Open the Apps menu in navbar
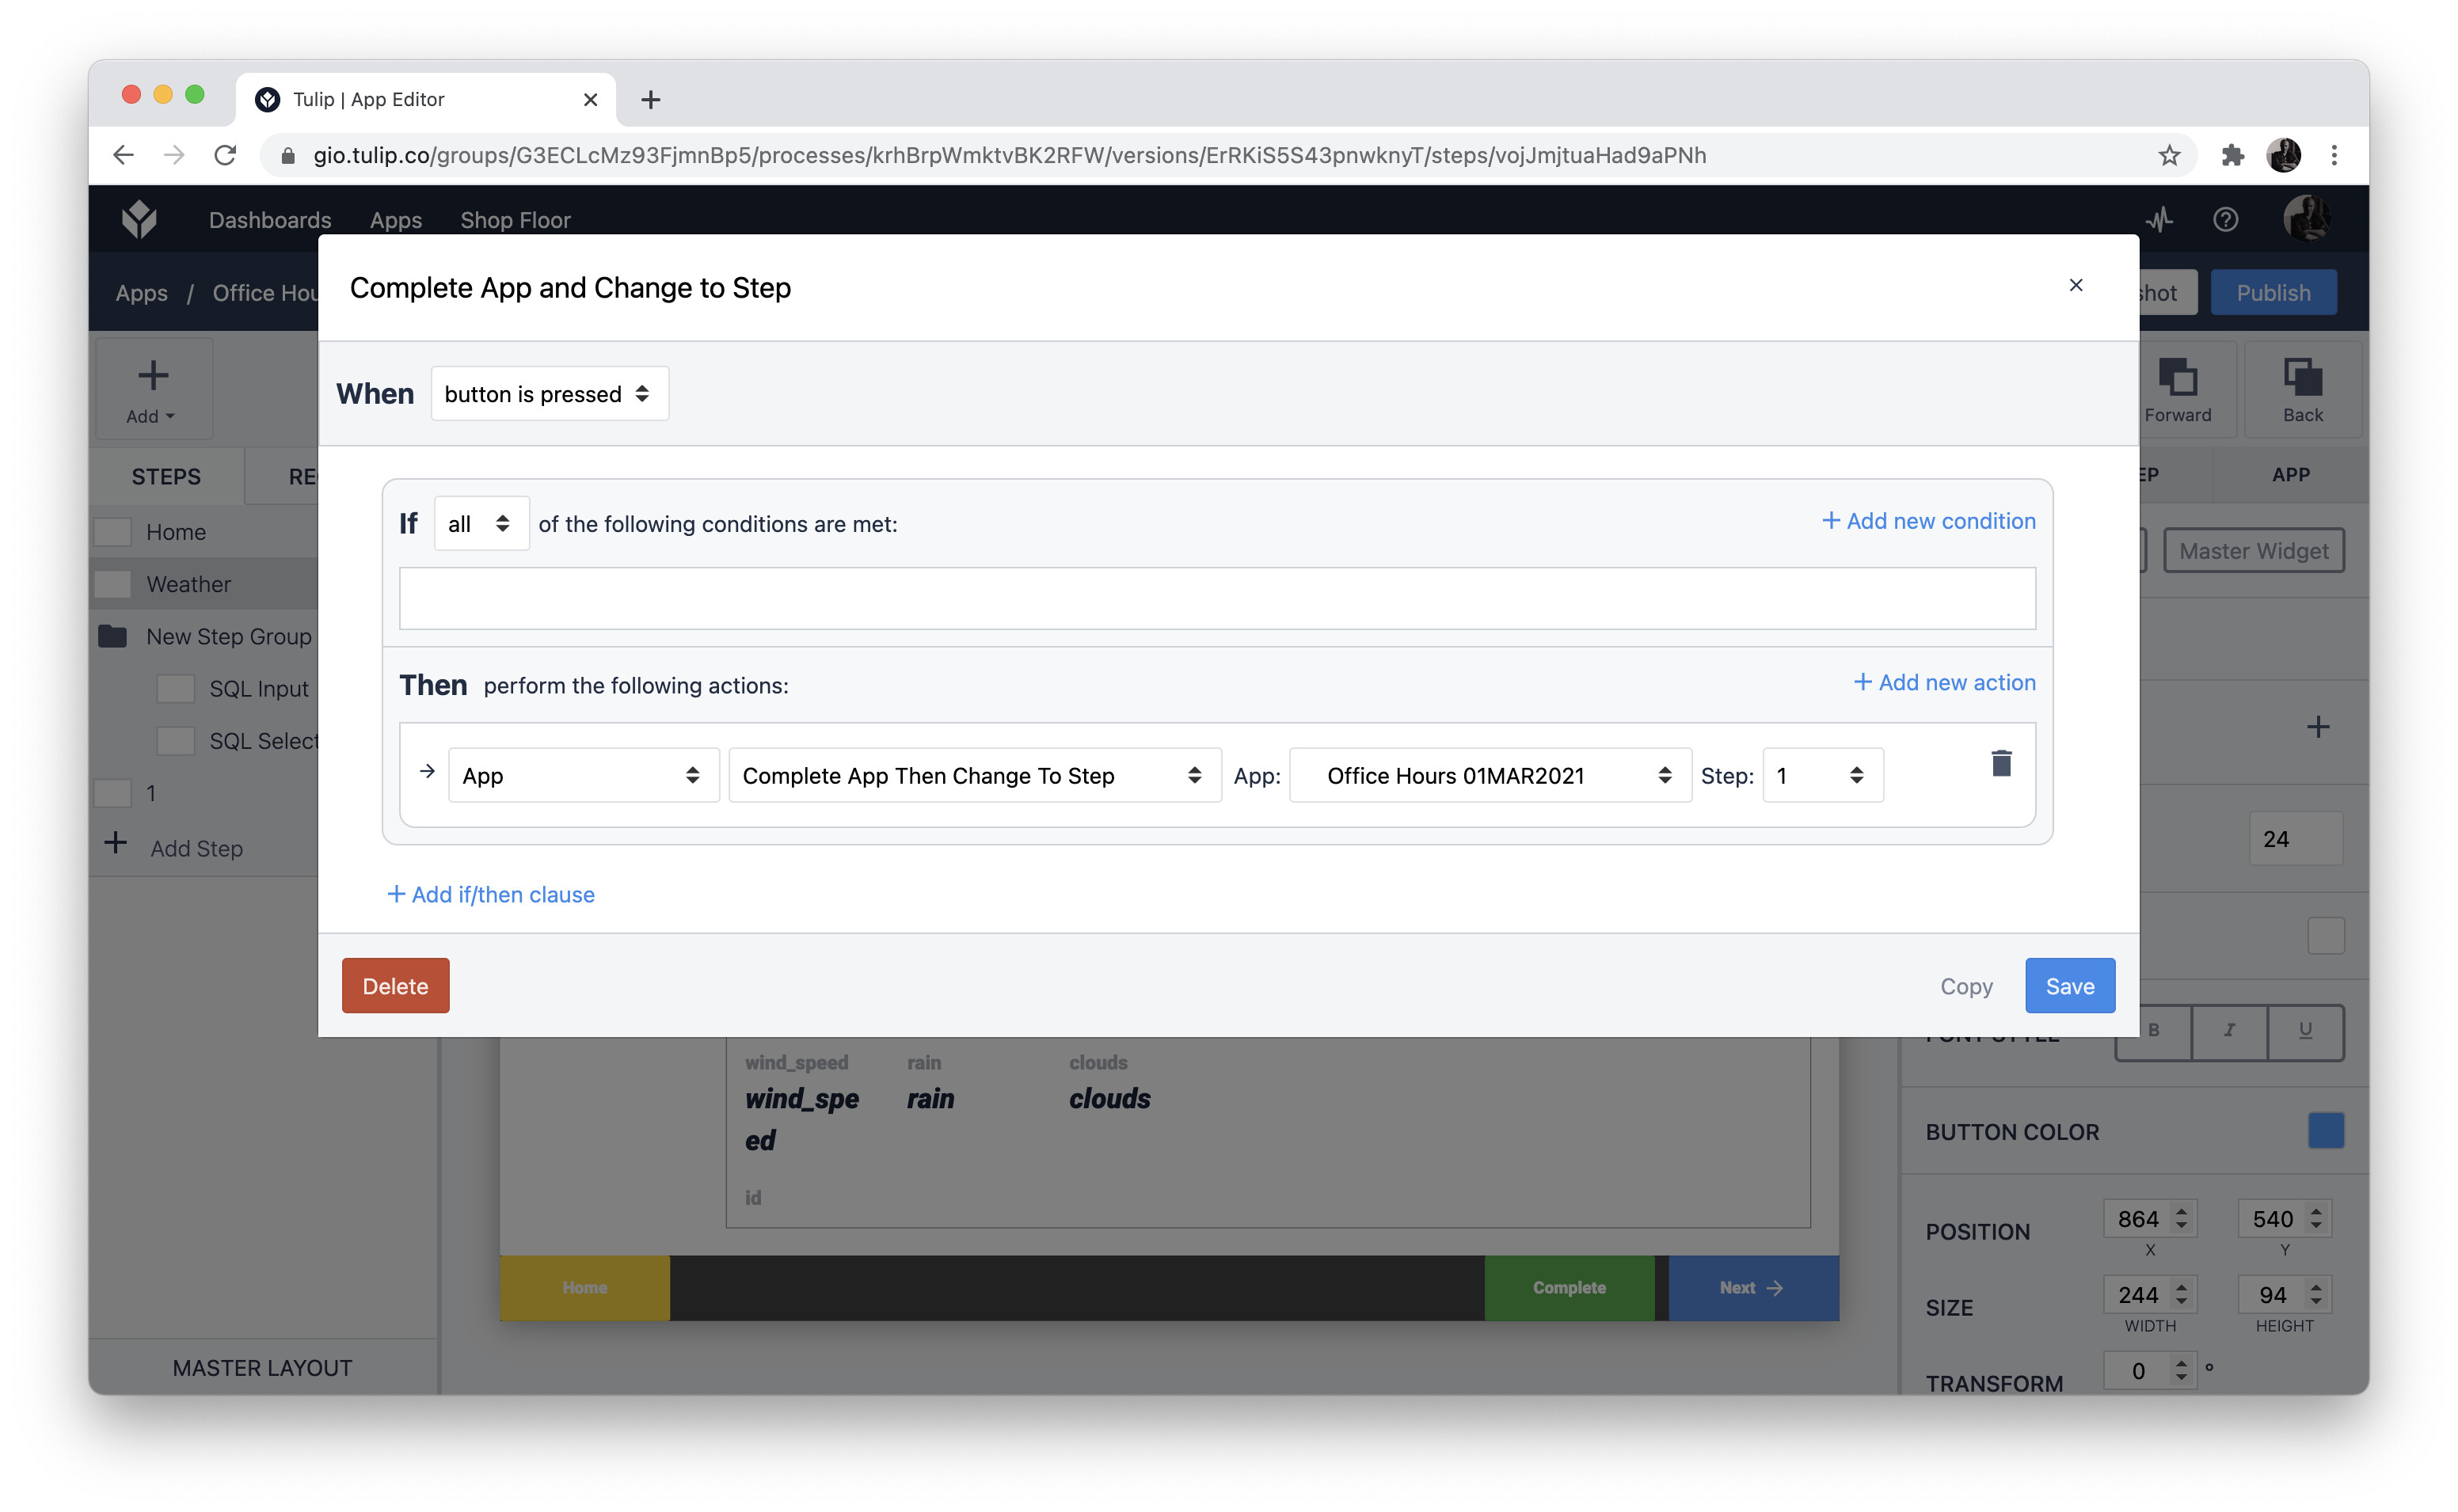 click(x=396, y=219)
